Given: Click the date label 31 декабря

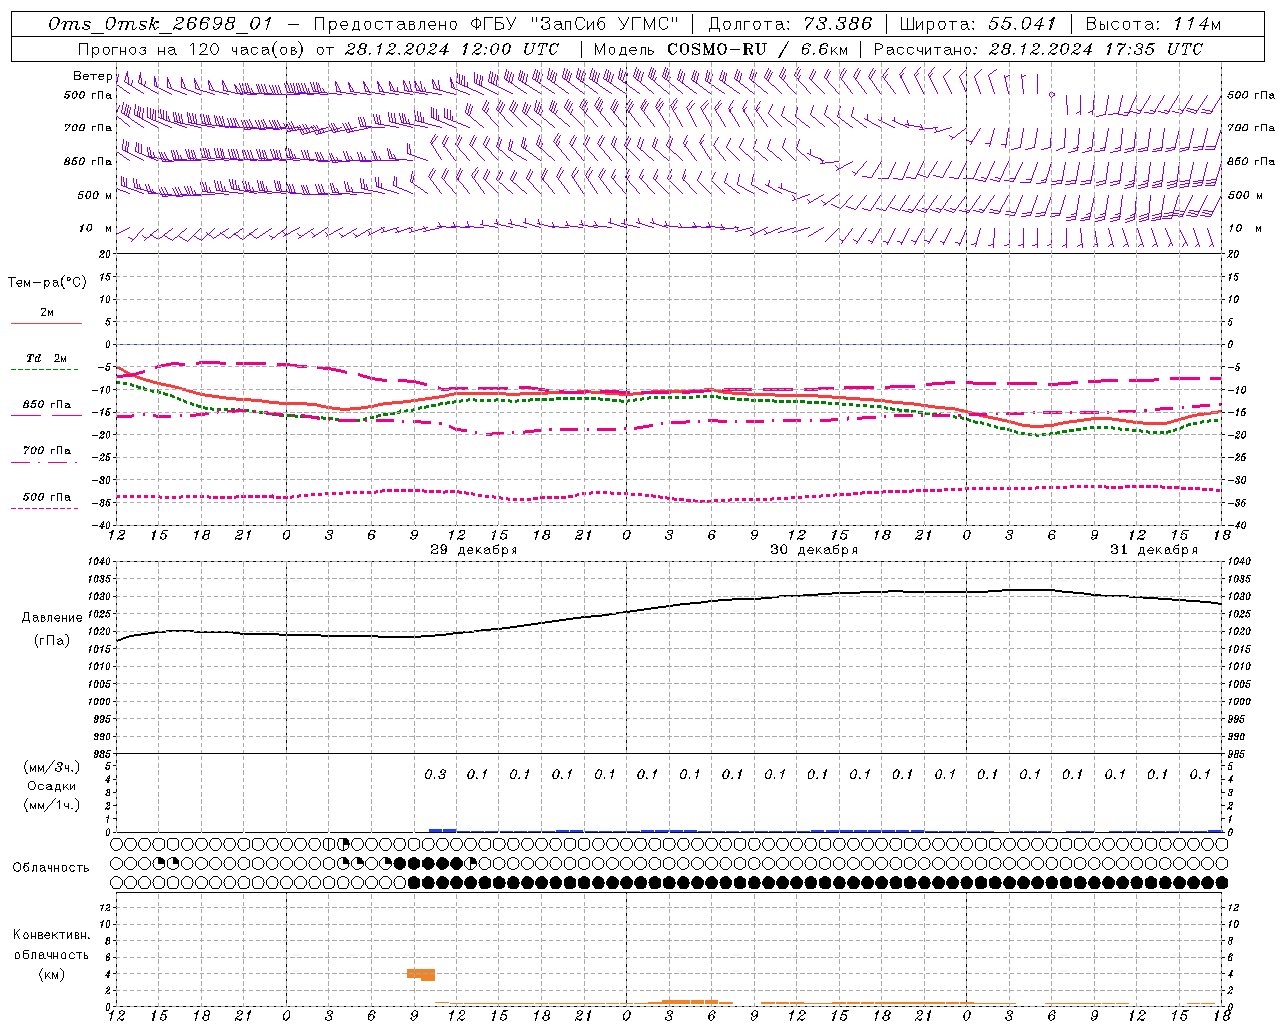Looking at the screenshot, I should [x=1154, y=550].
